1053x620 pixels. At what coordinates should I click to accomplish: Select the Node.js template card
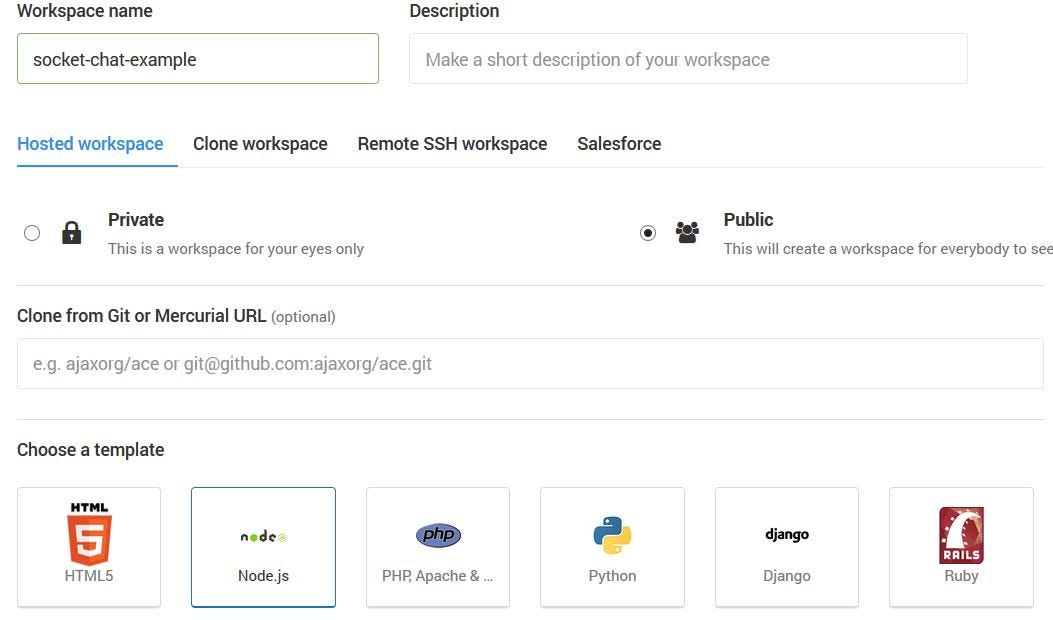point(262,547)
